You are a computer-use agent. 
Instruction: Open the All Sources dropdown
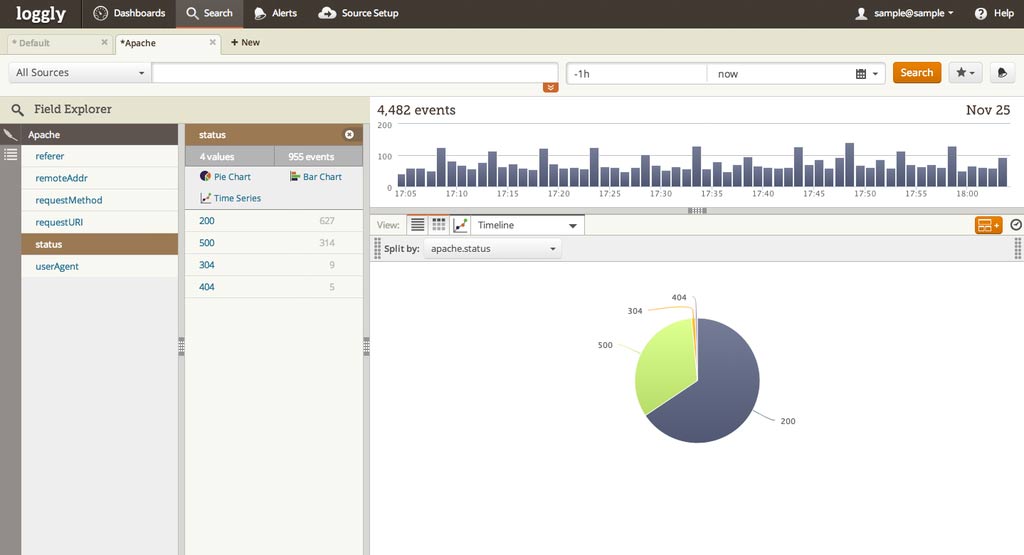[80, 73]
